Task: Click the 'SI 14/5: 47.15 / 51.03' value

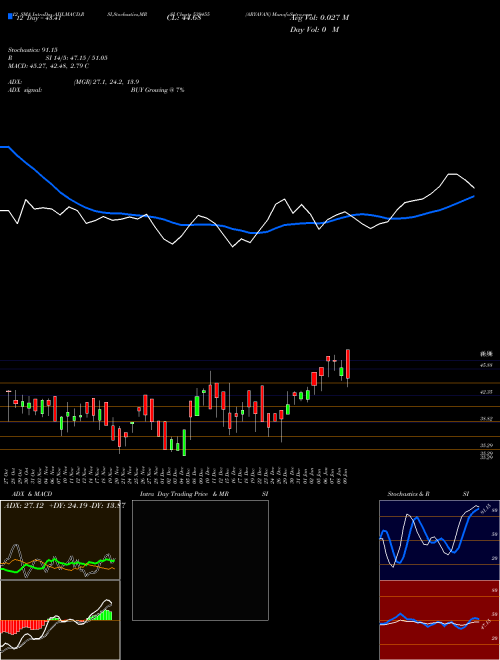Action: tap(76, 58)
